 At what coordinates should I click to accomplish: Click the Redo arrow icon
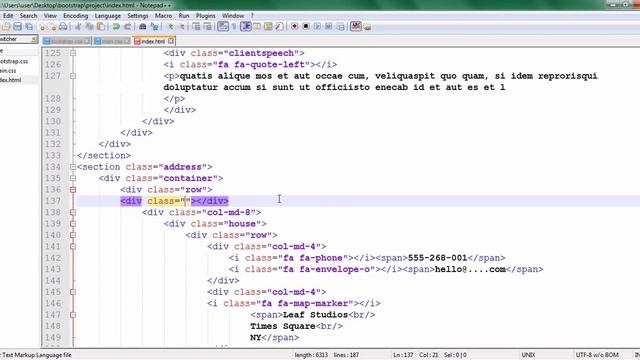pos(127,27)
